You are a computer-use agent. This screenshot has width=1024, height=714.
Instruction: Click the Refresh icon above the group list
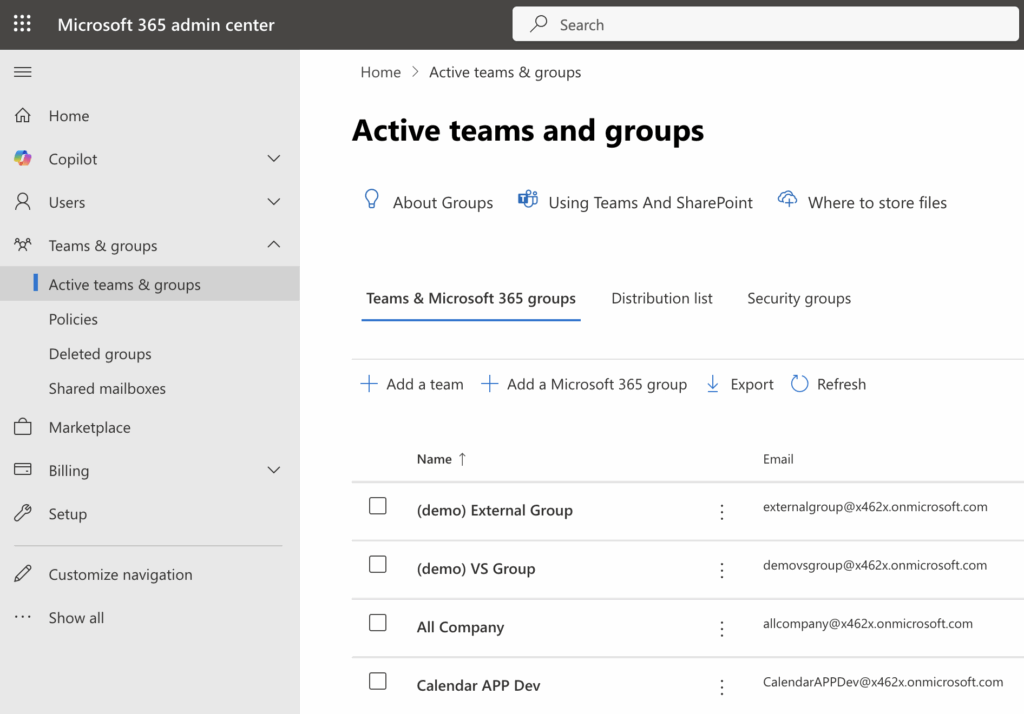pyautogui.click(x=799, y=383)
